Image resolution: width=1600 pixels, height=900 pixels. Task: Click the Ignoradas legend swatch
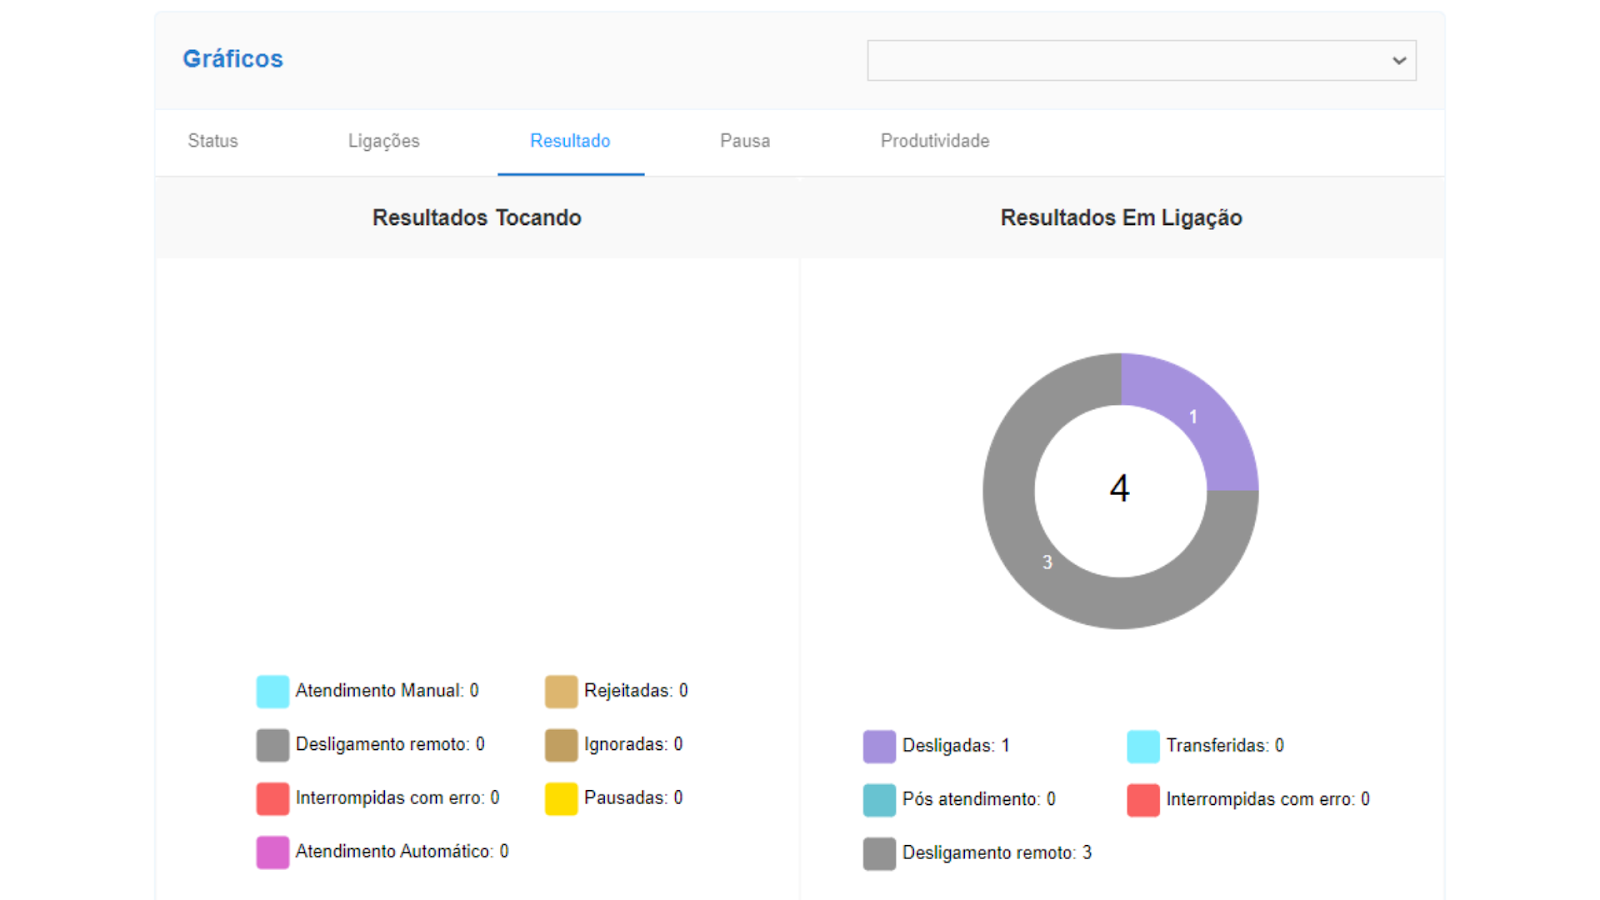(x=561, y=745)
